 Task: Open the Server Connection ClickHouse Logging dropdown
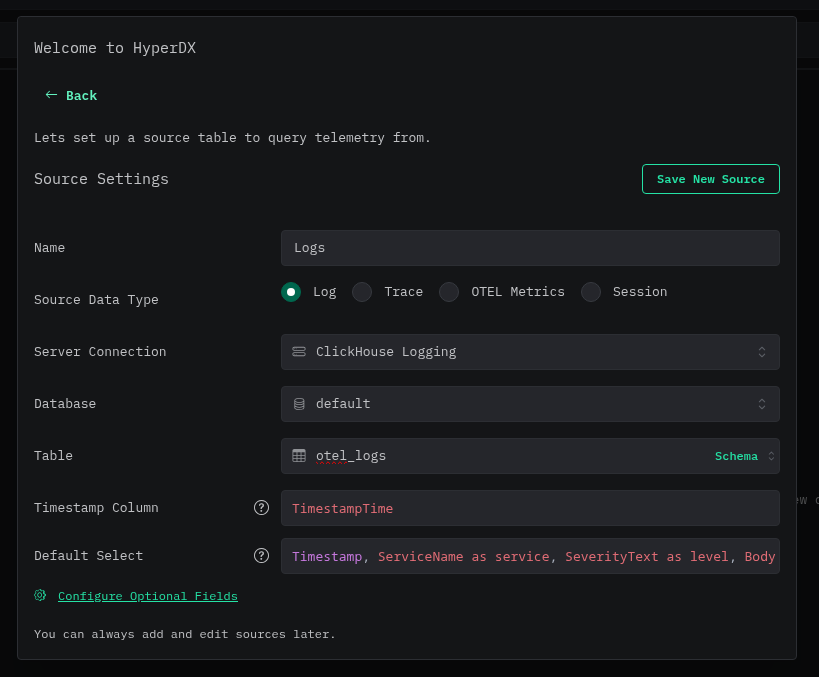530,352
